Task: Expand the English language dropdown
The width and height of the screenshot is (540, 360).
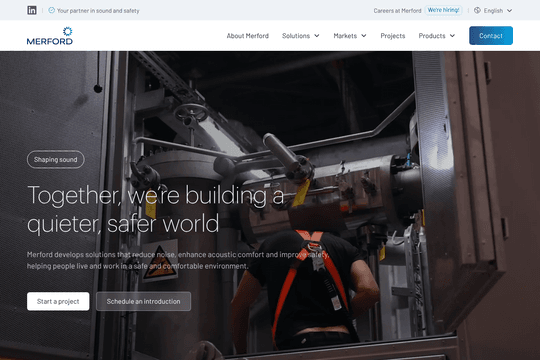Action: pos(498,11)
